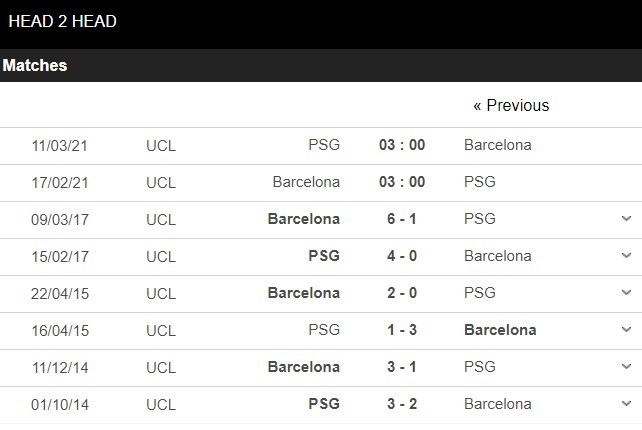Click the 2 - 0 score
The width and height of the screenshot is (642, 430).
point(402,293)
